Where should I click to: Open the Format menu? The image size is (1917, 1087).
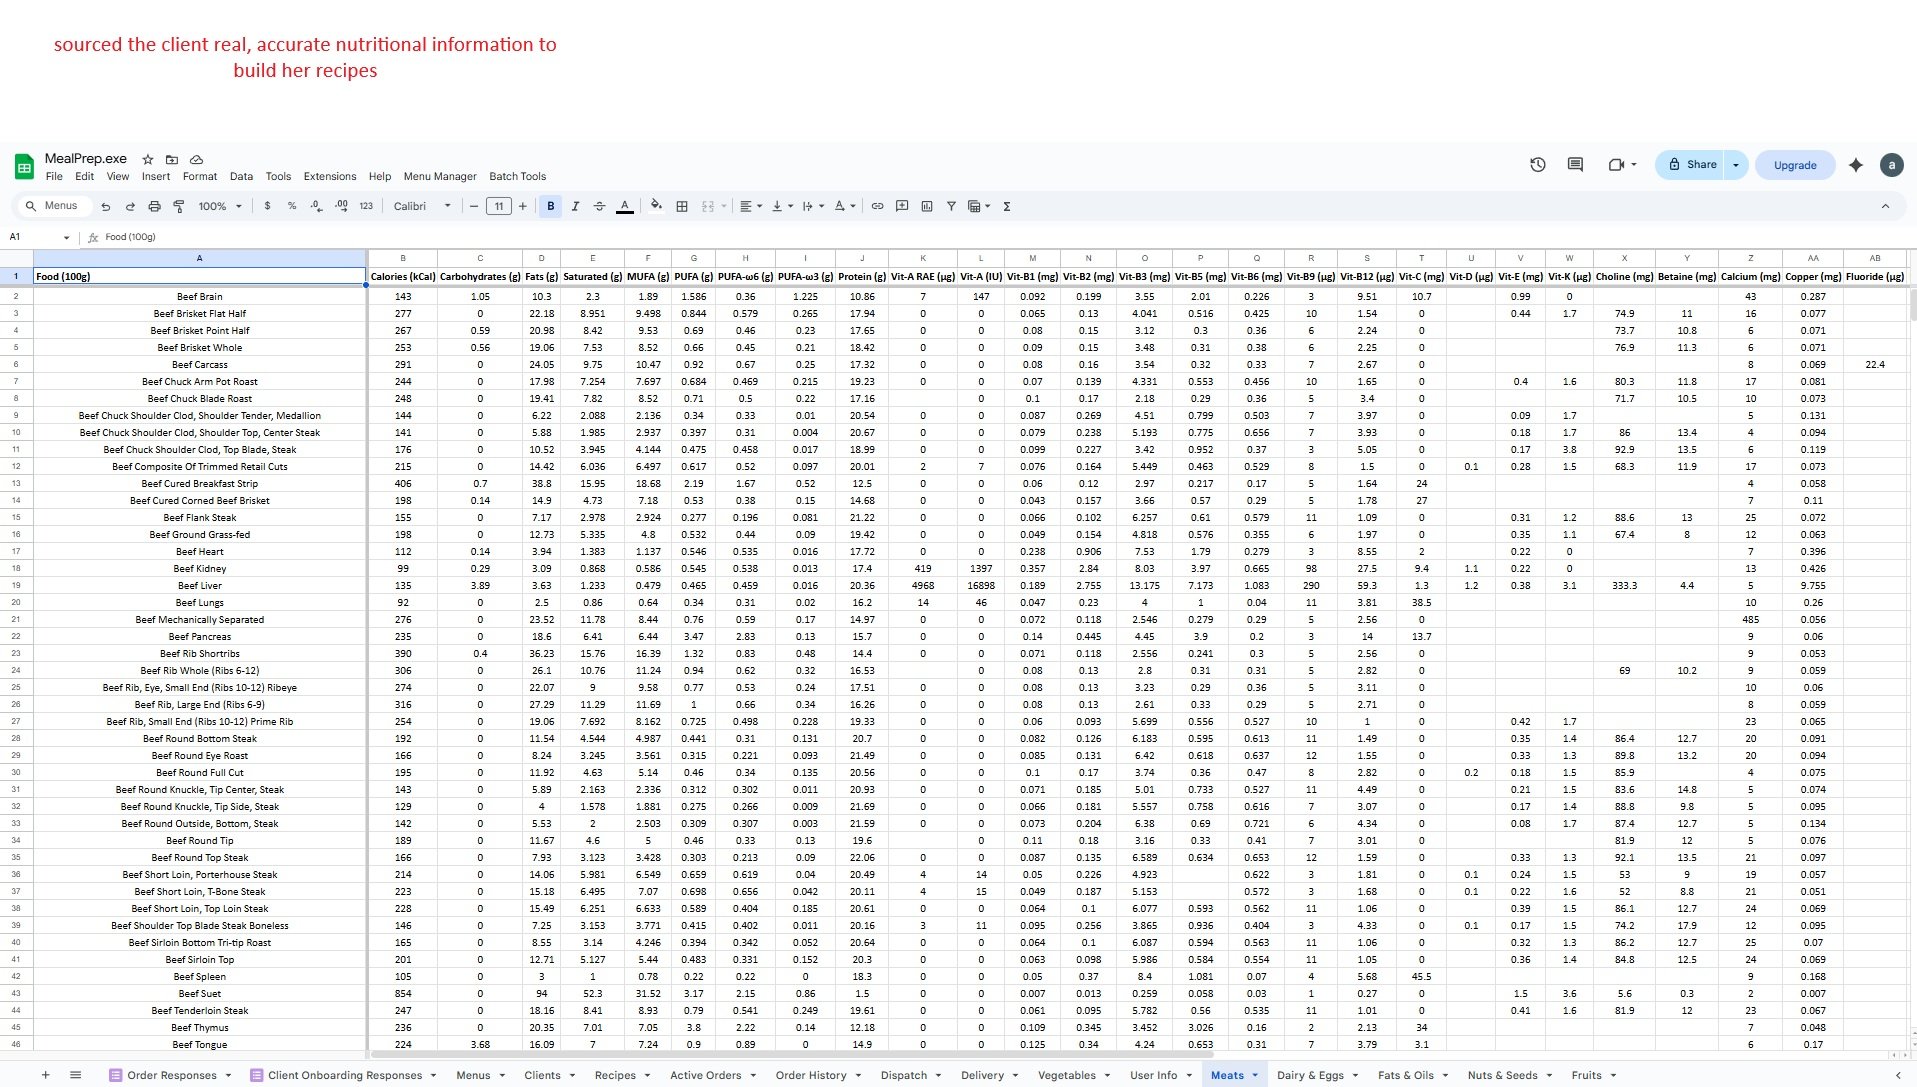(x=200, y=176)
